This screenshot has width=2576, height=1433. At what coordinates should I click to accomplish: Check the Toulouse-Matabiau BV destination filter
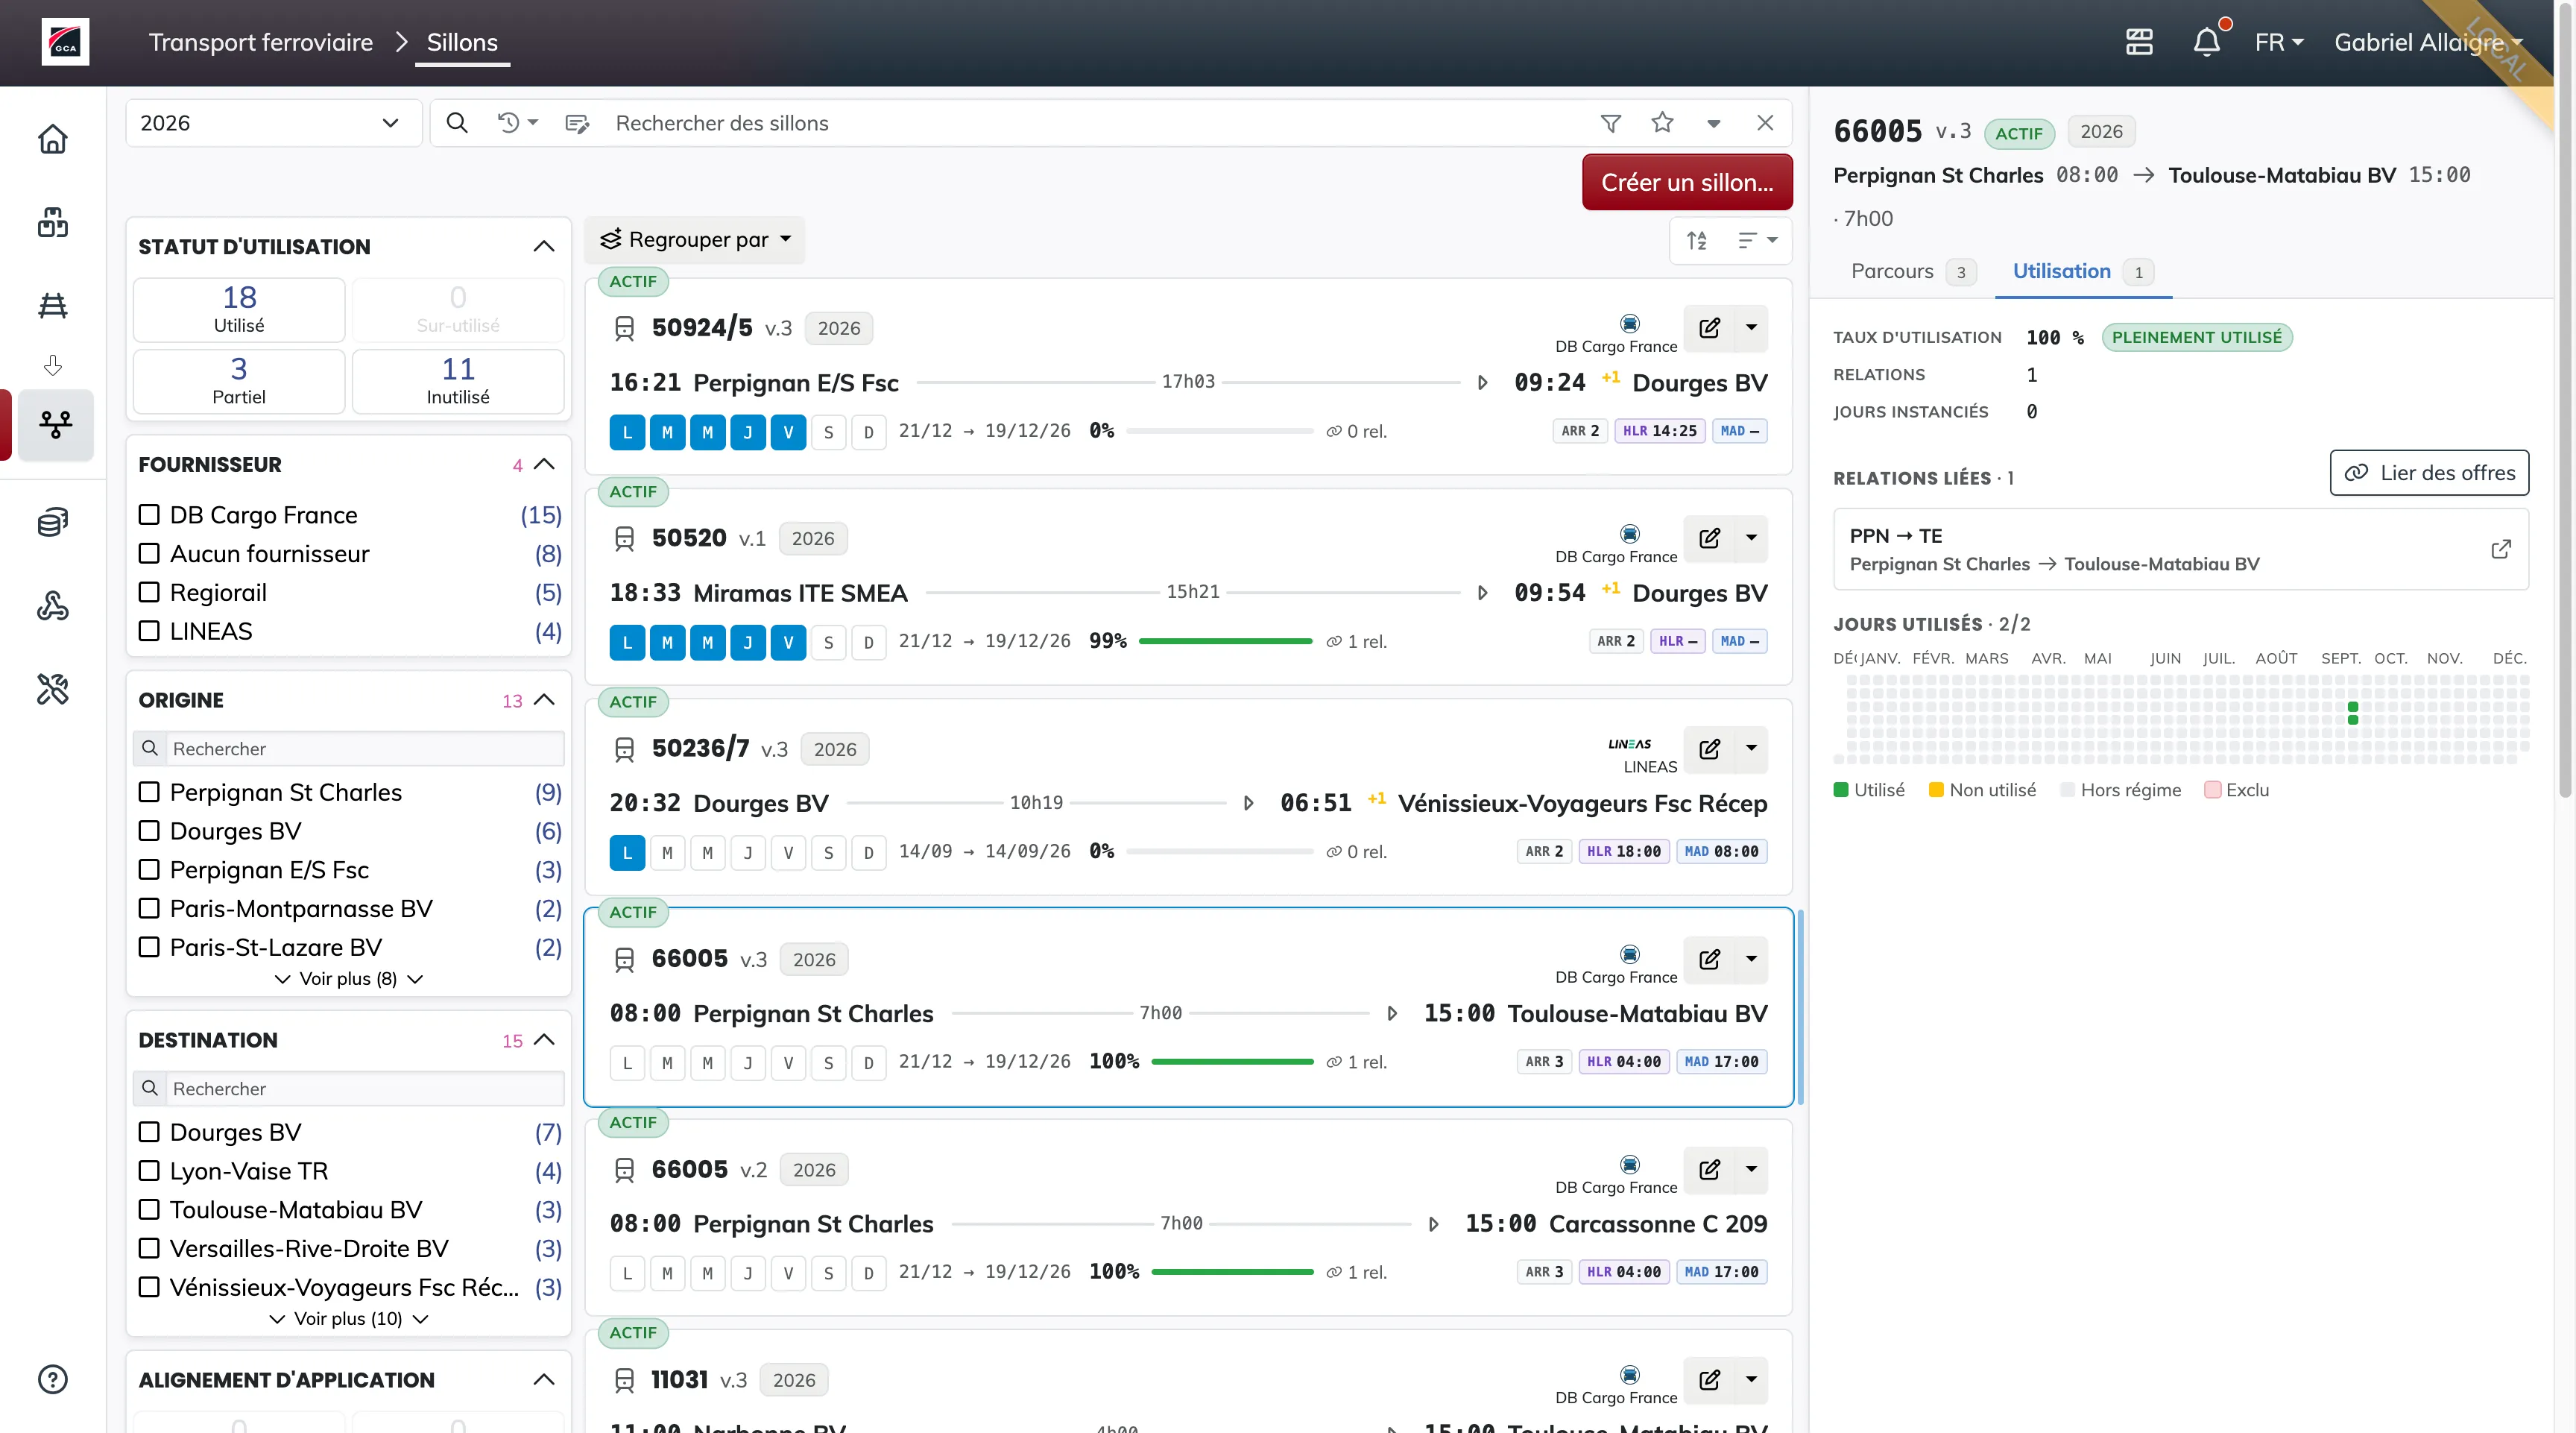(149, 1209)
